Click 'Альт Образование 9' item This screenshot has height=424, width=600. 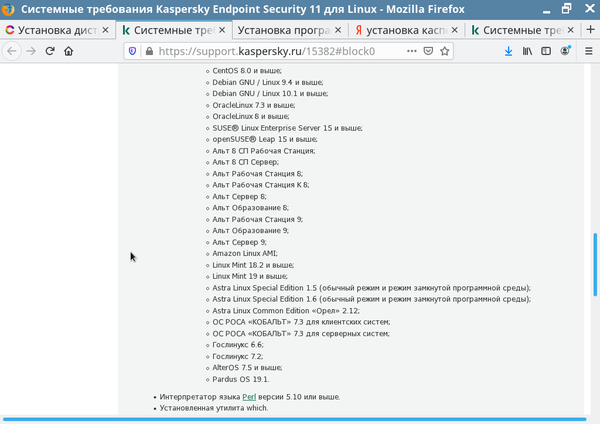click(251, 231)
